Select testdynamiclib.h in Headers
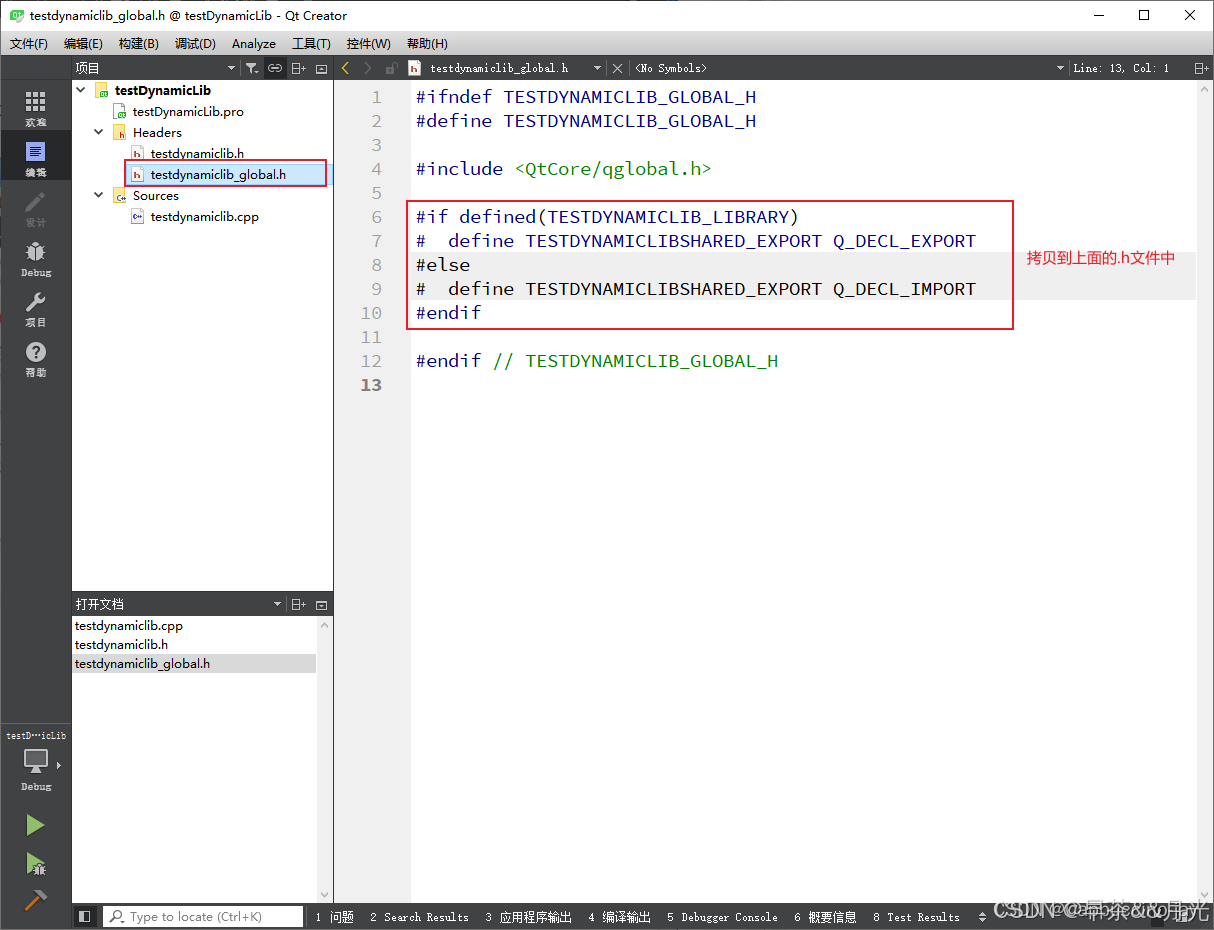 coord(197,153)
